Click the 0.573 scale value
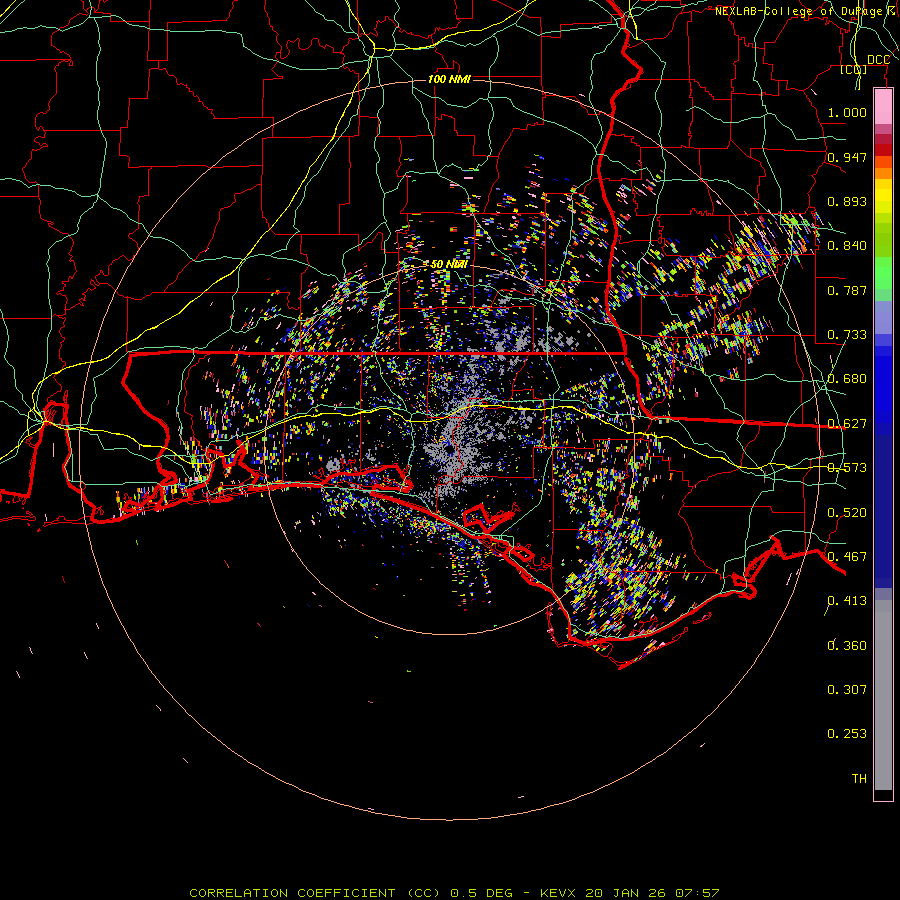900x900 pixels. tap(847, 468)
